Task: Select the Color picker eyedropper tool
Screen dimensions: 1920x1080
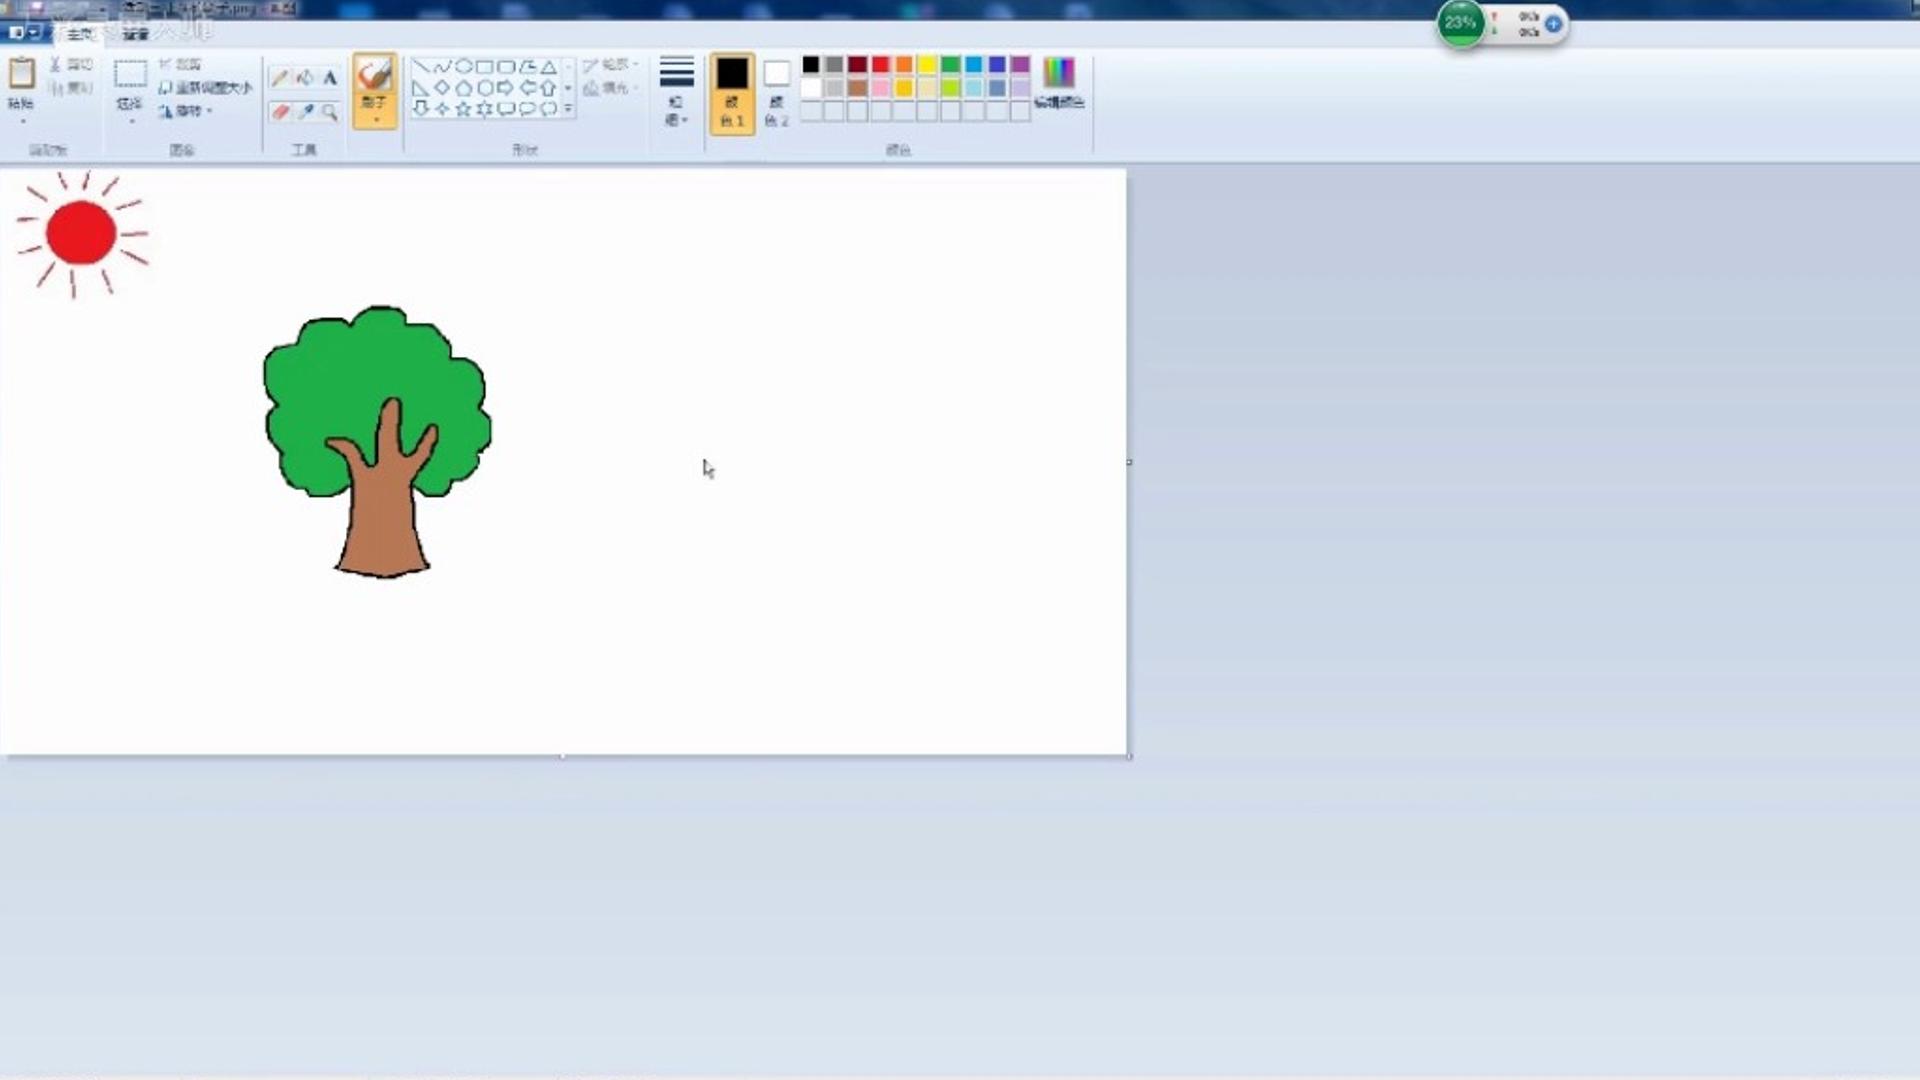Action: [305, 112]
